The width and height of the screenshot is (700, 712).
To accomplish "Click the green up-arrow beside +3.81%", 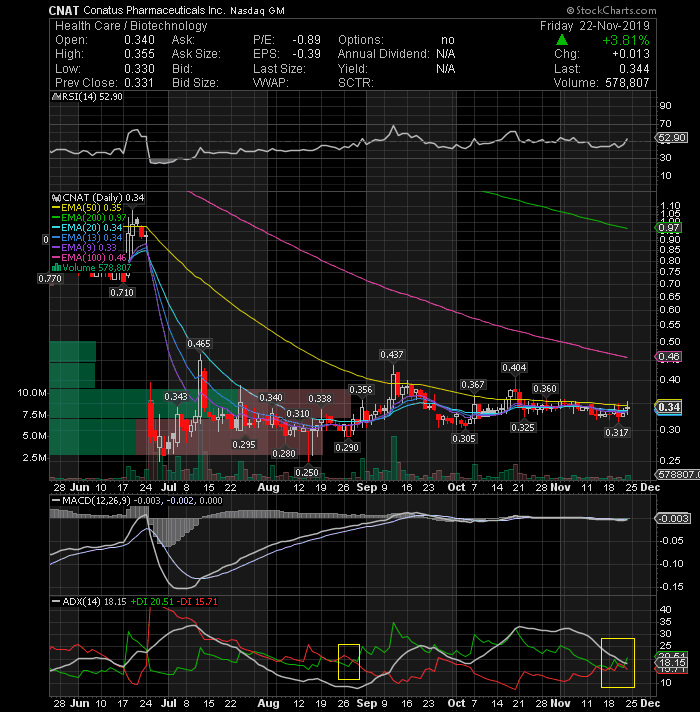I will tap(562, 40).
